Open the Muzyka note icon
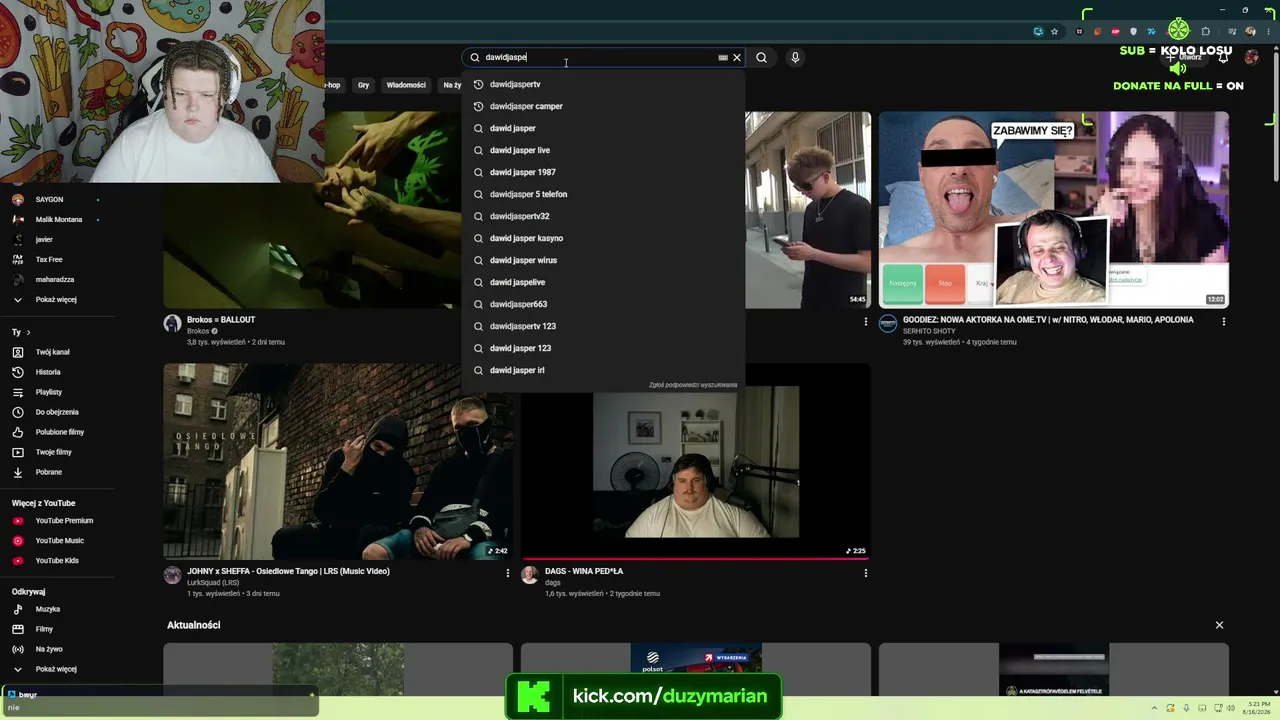Image resolution: width=1280 pixels, height=720 pixels. coord(18,609)
